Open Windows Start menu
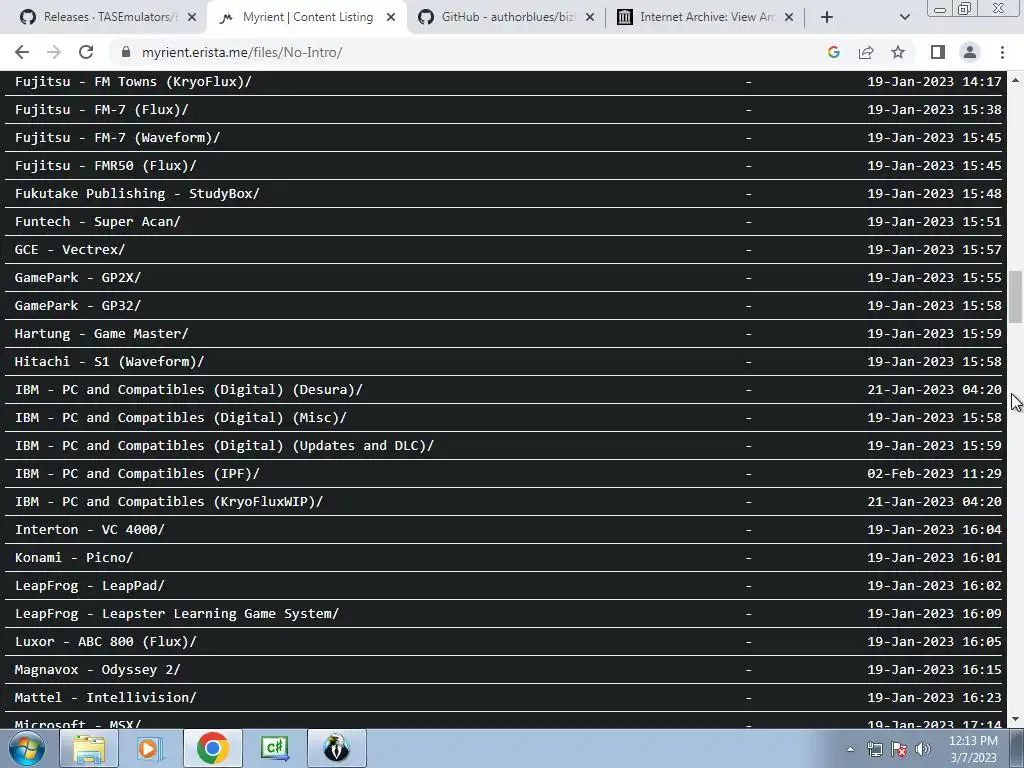This screenshot has height=768, width=1024. (27, 748)
